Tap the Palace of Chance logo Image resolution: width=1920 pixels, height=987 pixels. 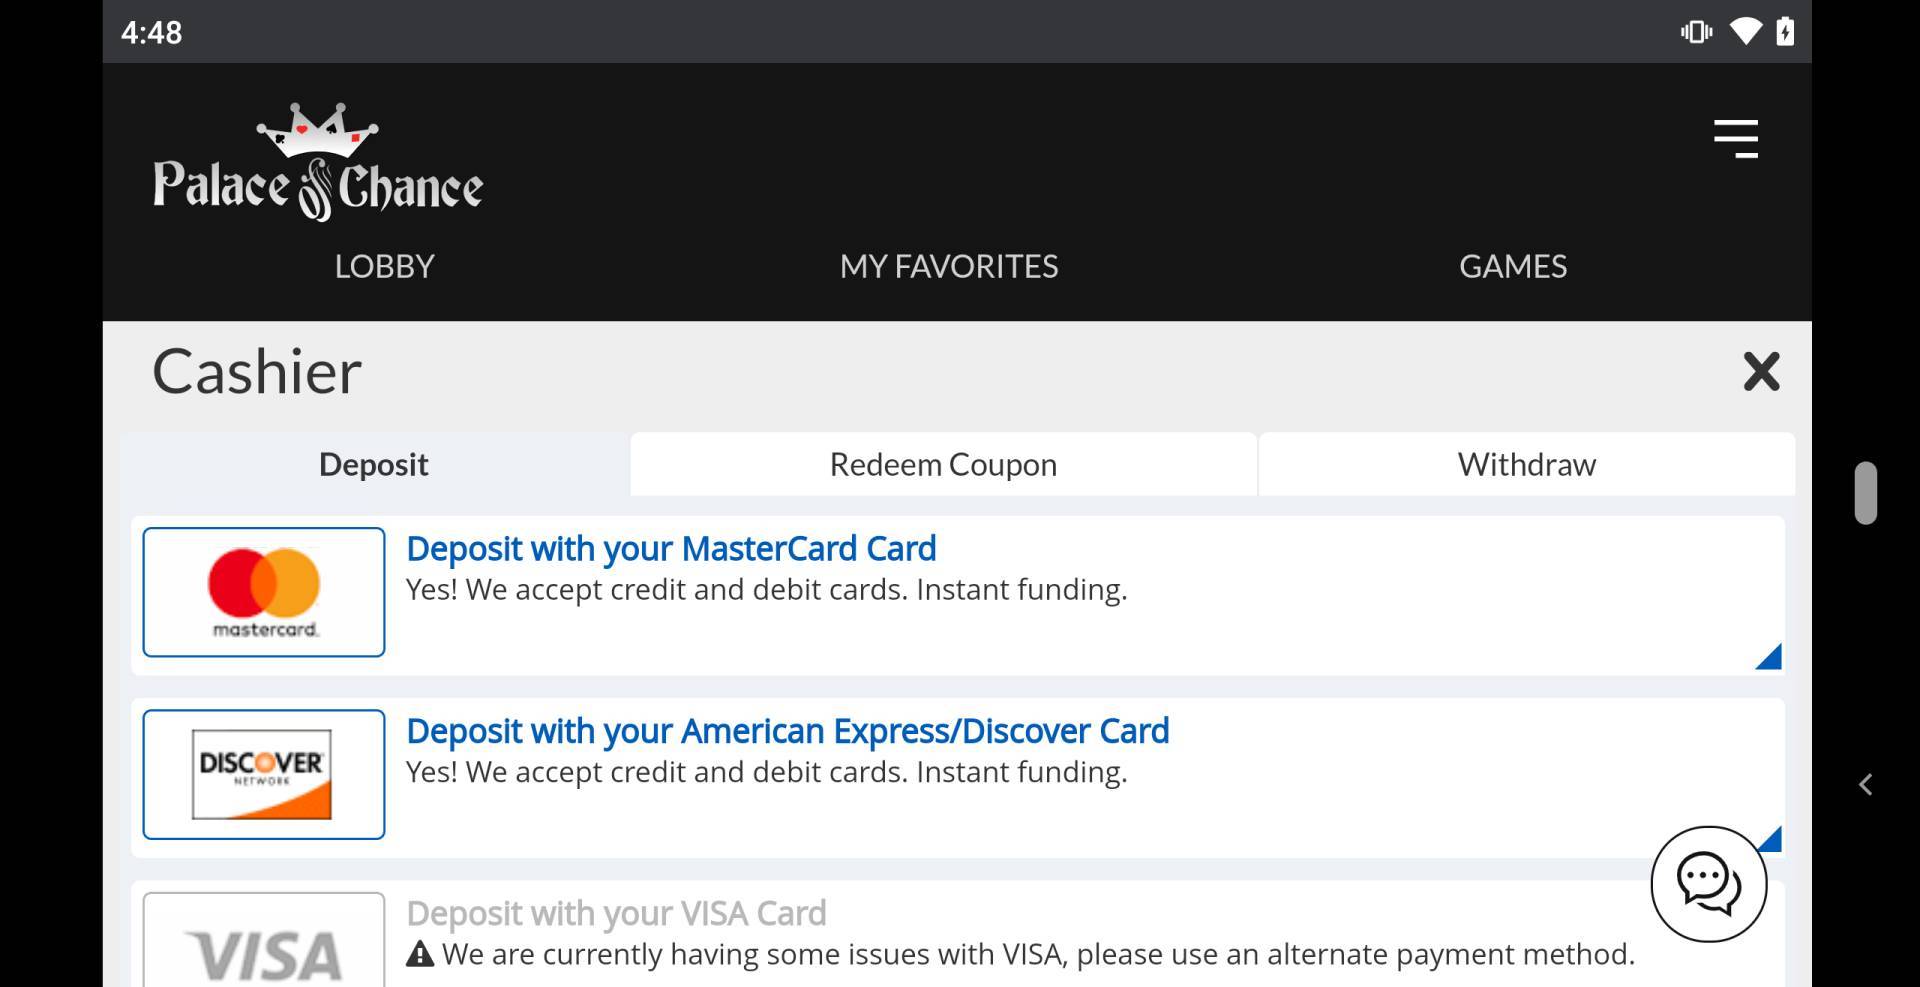tap(318, 163)
